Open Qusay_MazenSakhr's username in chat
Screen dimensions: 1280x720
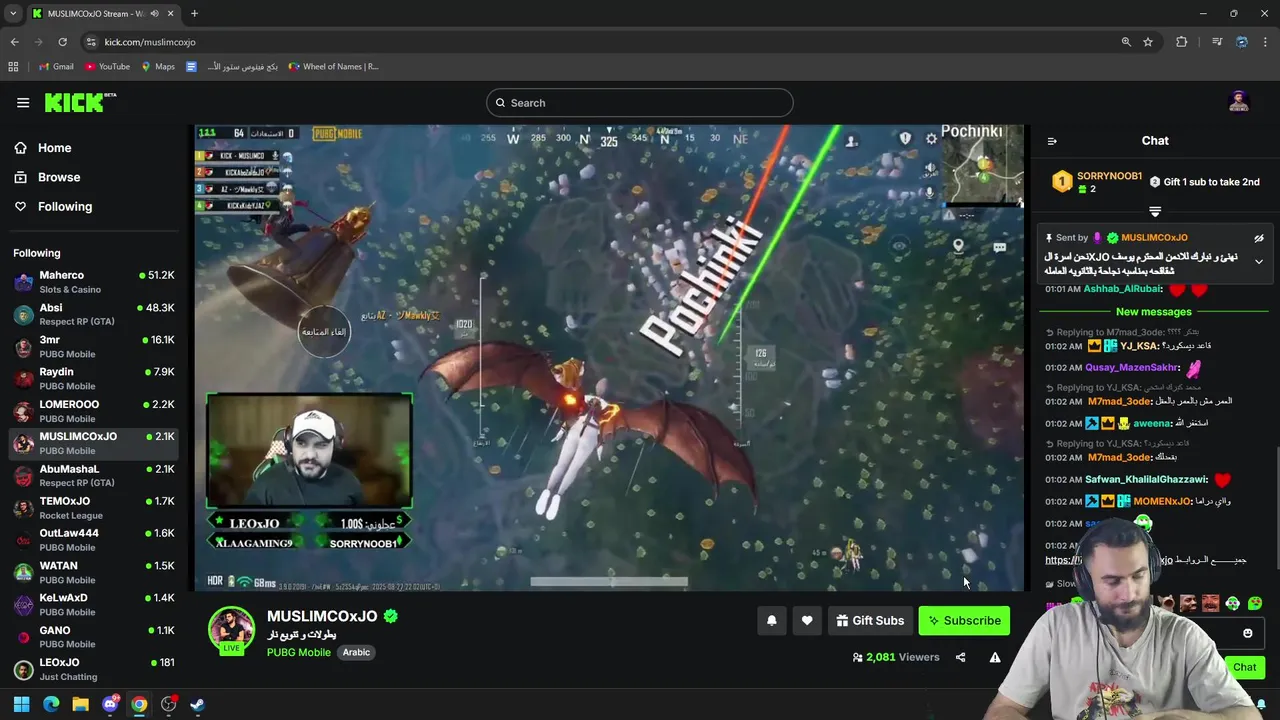coord(1132,368)
